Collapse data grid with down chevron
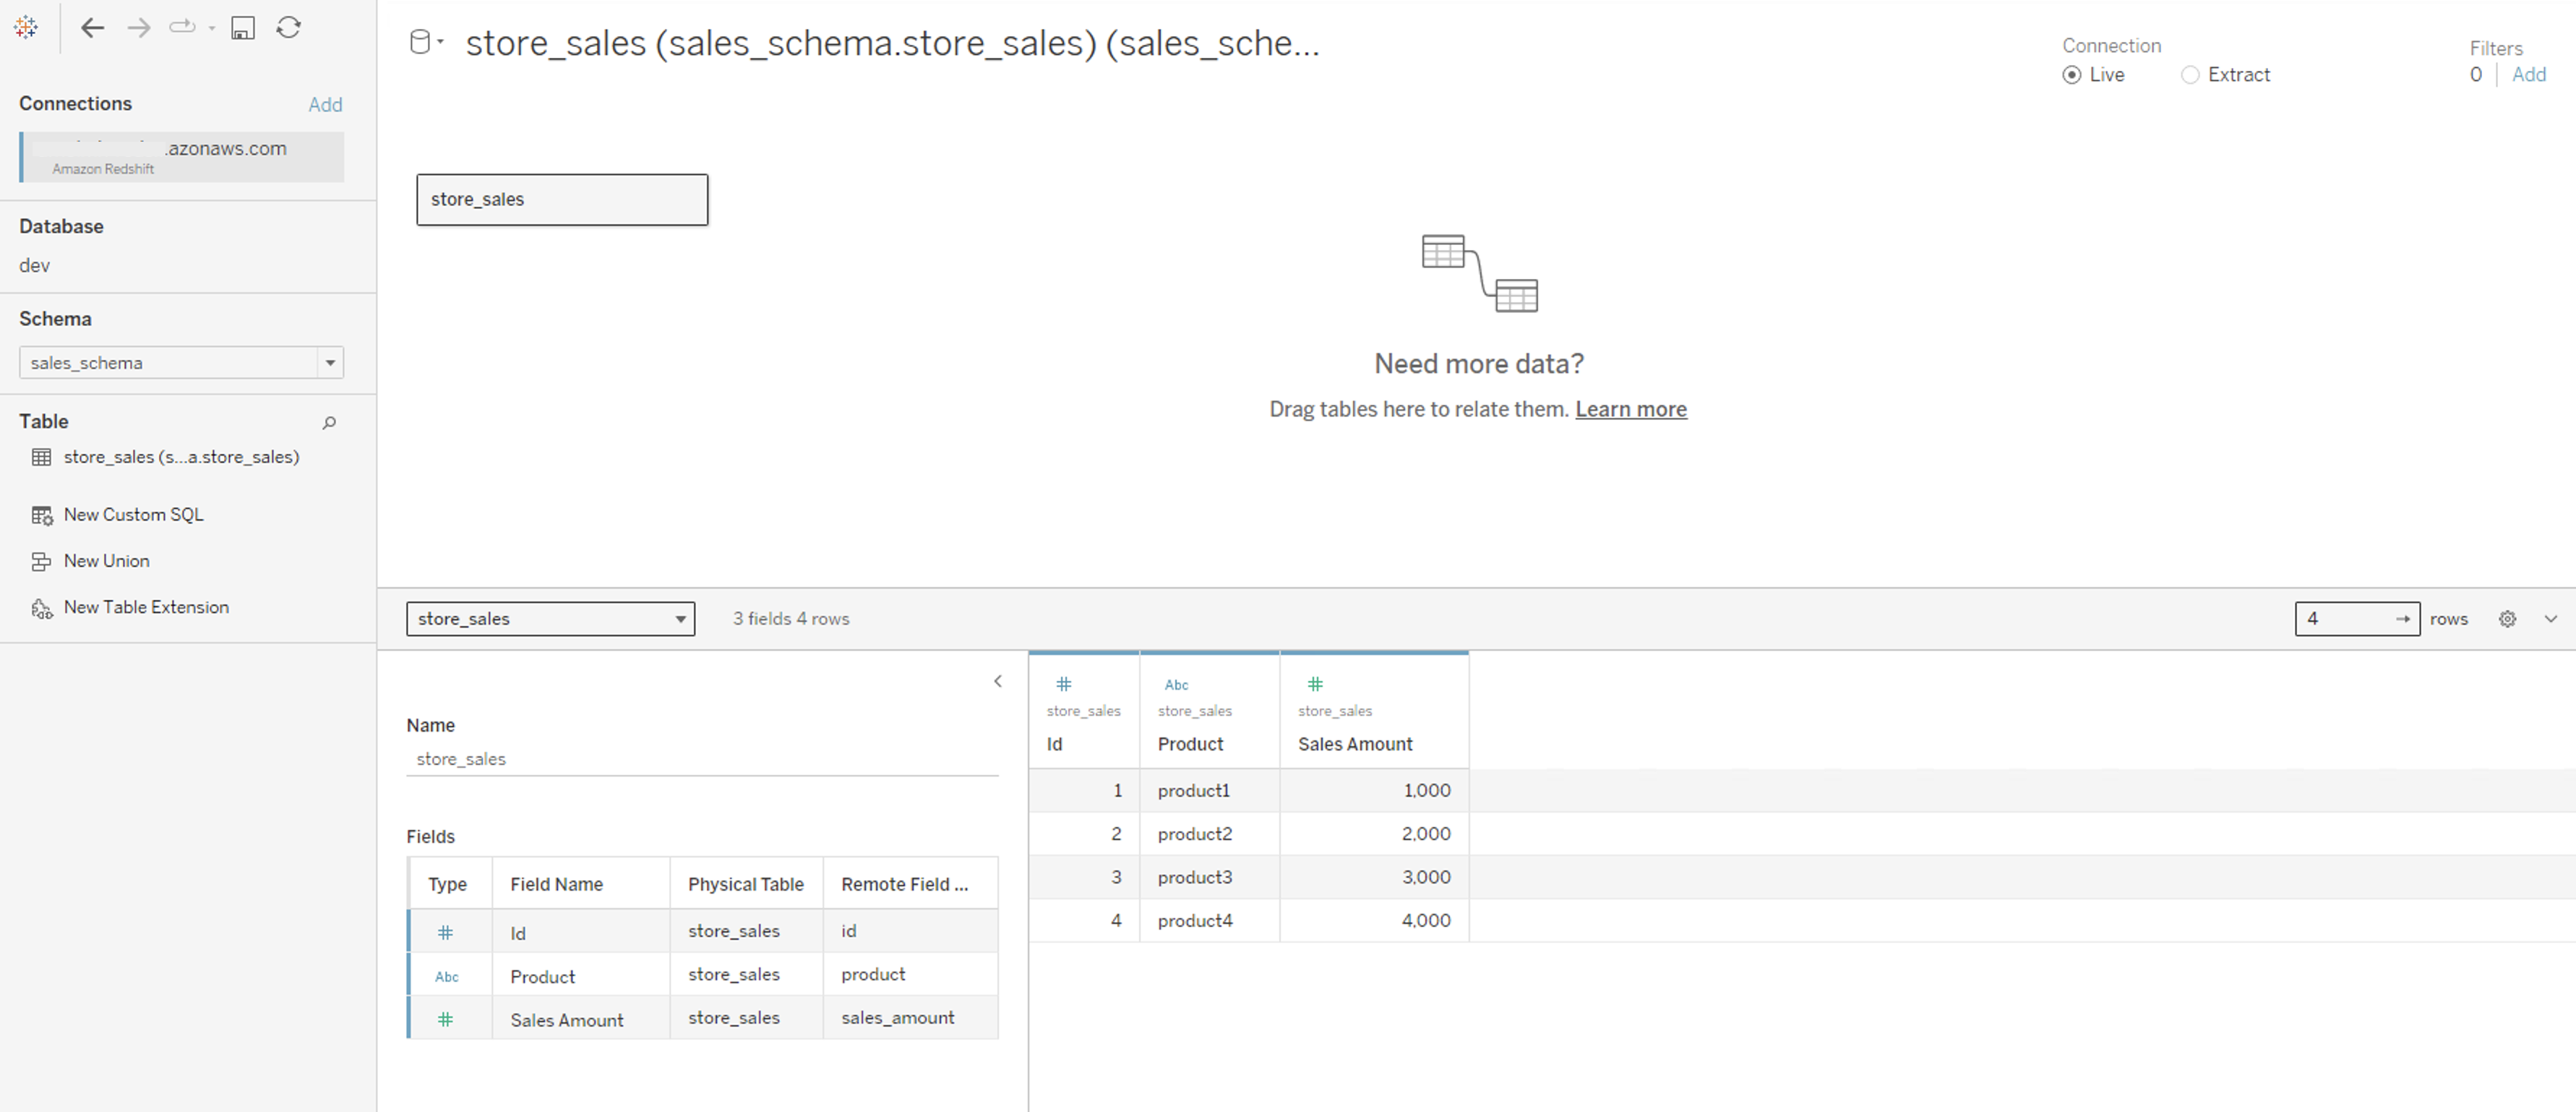Viewport: 2576px width, 1112px height. click(2551, 619)
